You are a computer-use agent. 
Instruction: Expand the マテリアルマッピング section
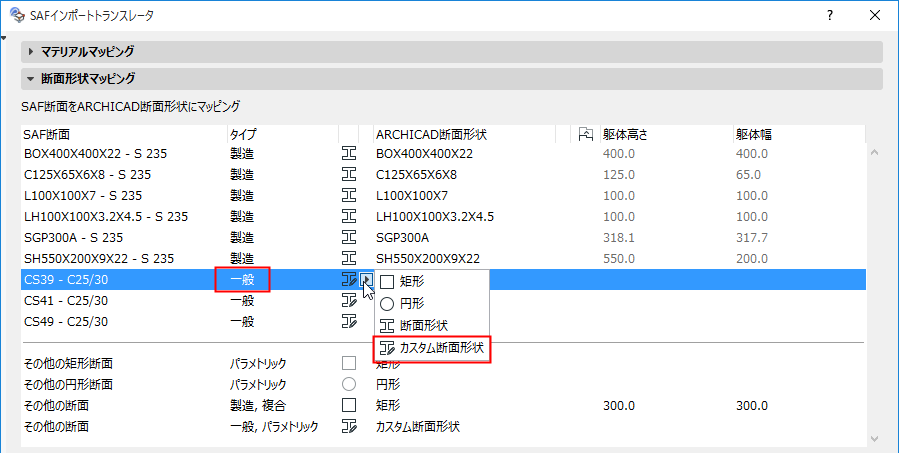[x=31, y=52]
